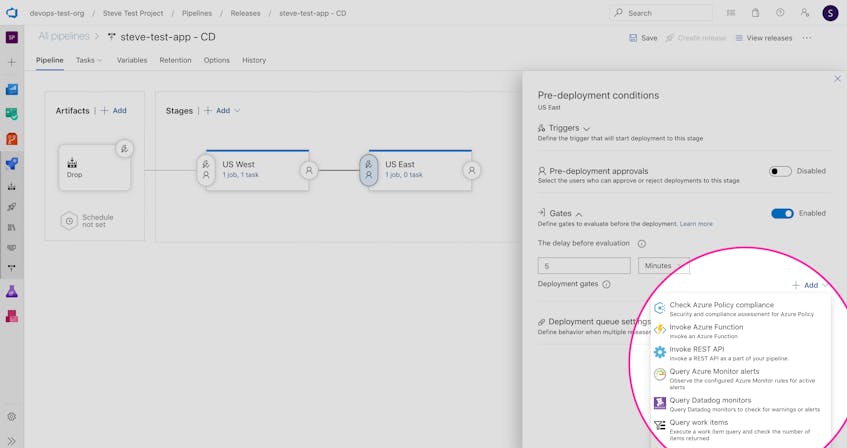Viewport: 847px width, 448px height.
Task: Select Invoke REST API gate
Action: [740, 353]
